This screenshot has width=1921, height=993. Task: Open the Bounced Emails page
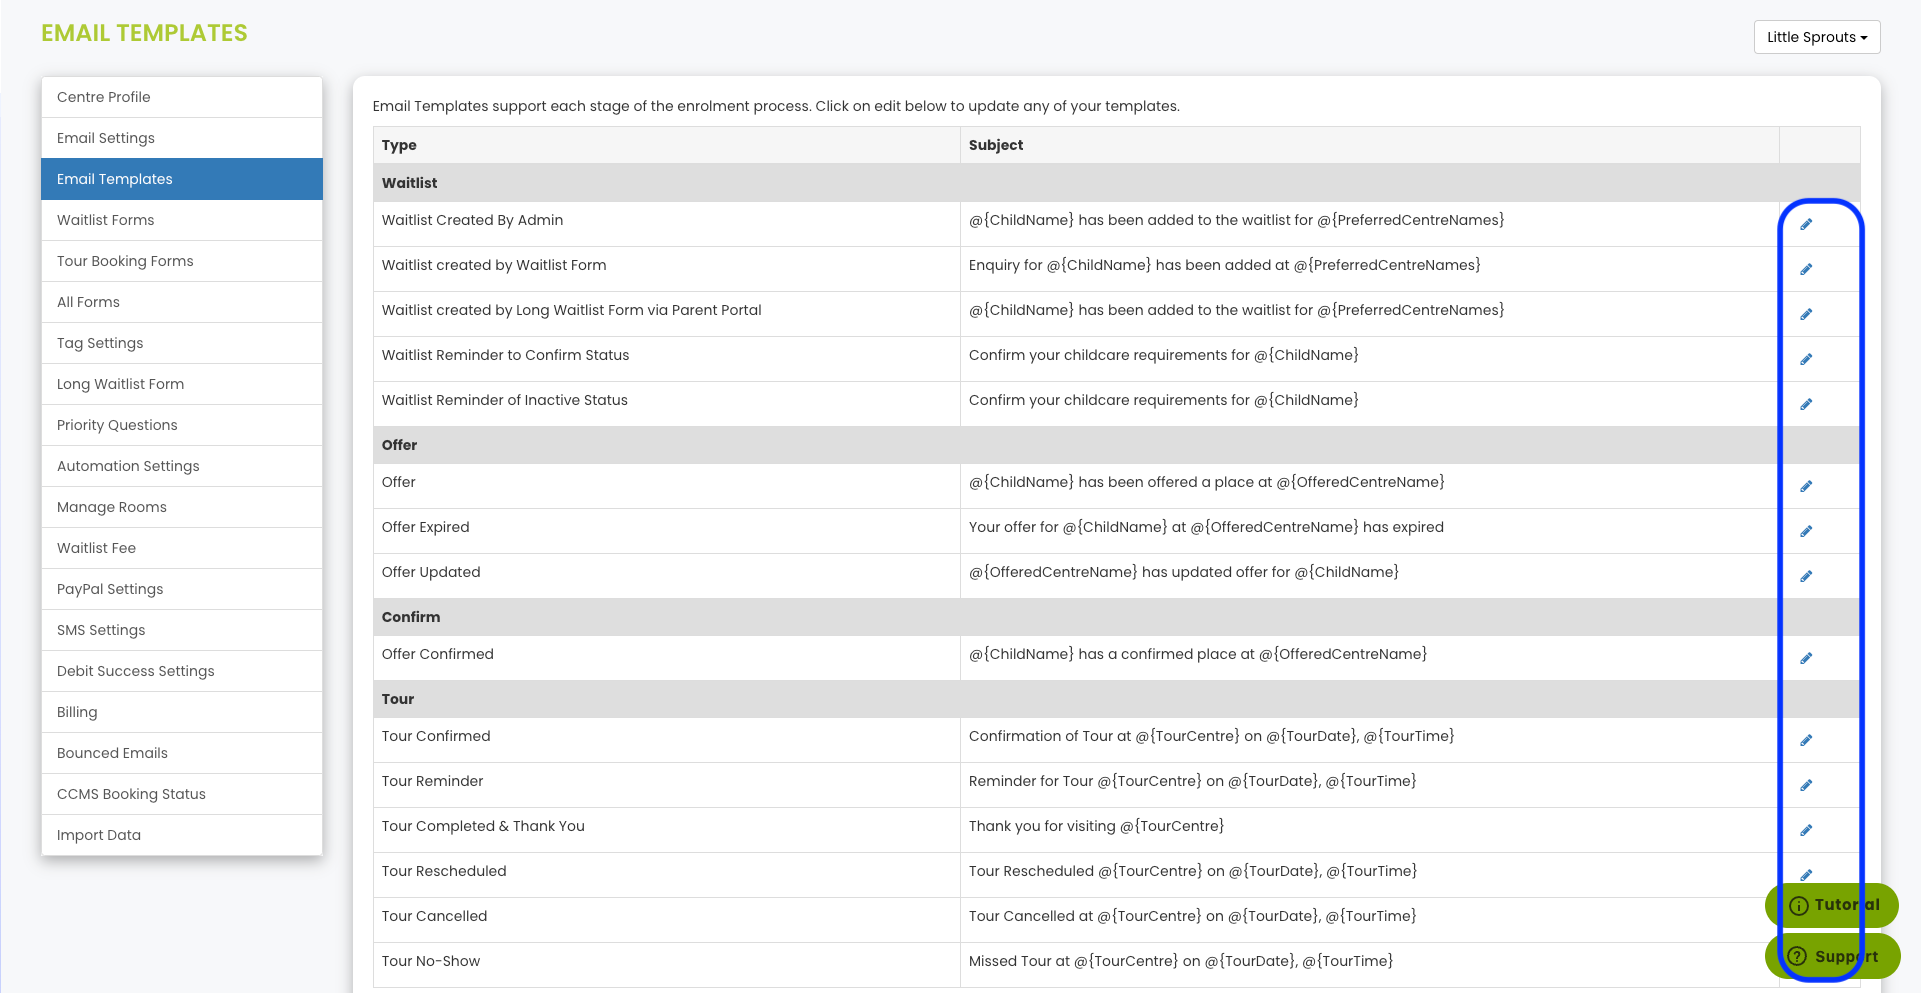point(182,753)
